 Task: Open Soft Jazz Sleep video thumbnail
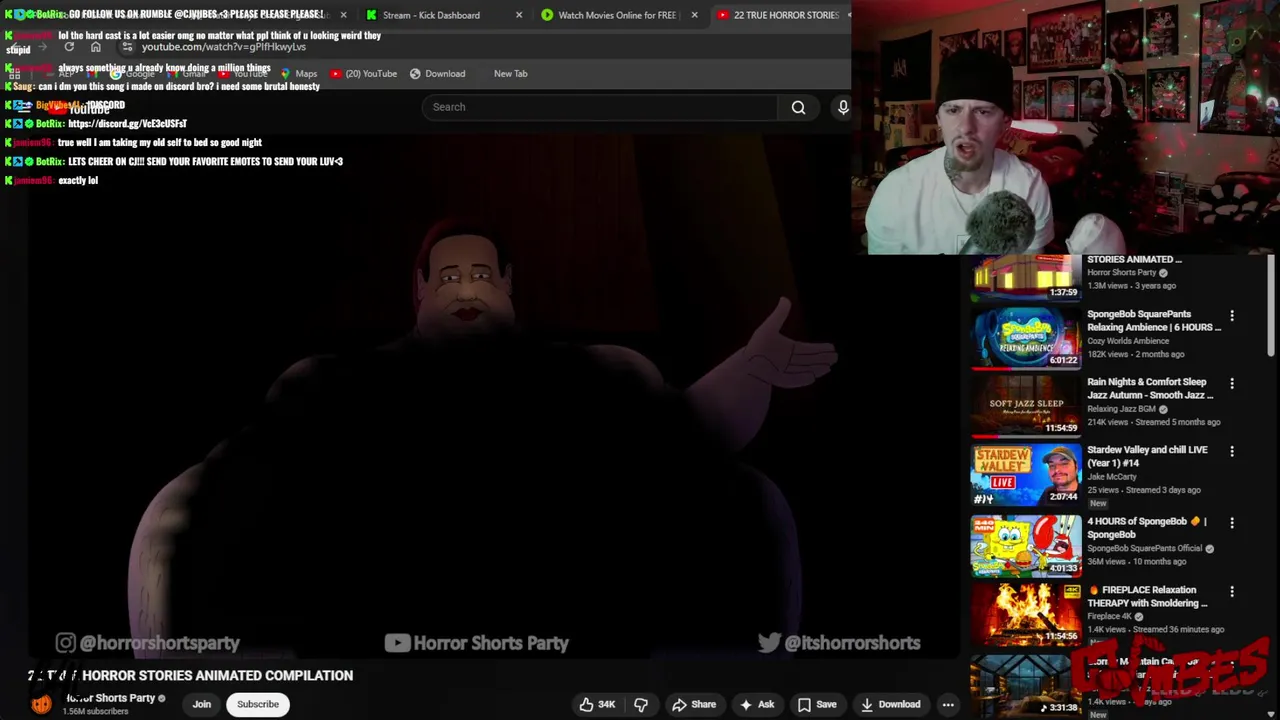click(x=1026, y=406)
